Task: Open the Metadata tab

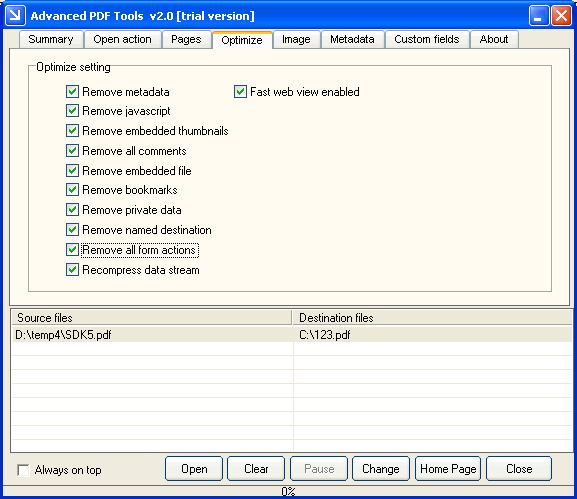Action: tap(352, 39)
